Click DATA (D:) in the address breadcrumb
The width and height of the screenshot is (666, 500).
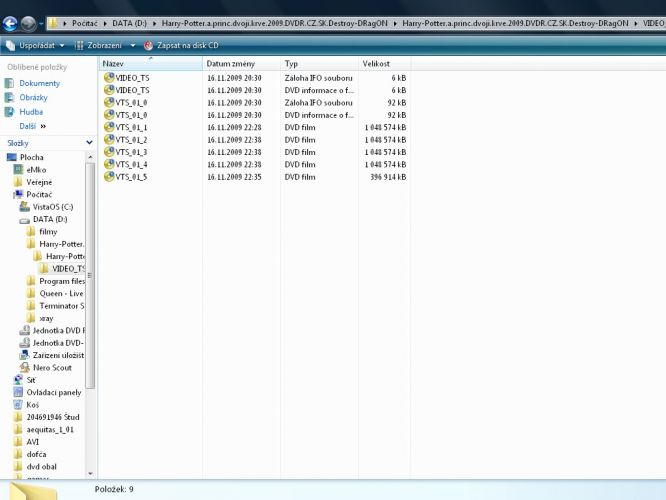129,23
